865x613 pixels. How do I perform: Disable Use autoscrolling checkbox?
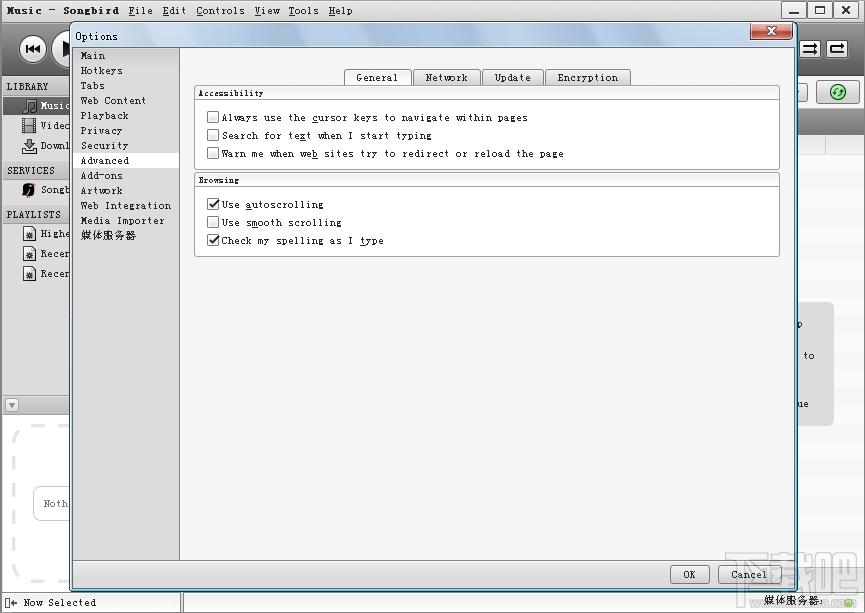[x=213, y=204]
